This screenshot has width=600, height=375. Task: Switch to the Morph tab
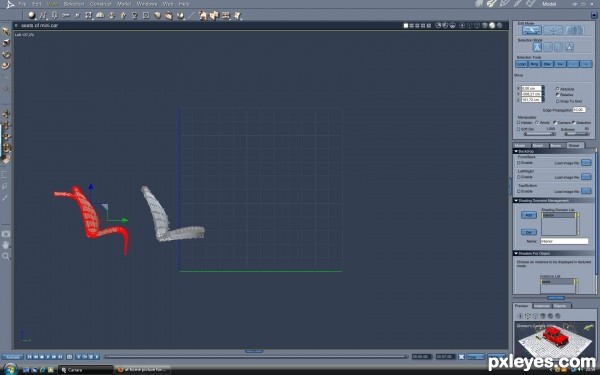coord(538,145)
